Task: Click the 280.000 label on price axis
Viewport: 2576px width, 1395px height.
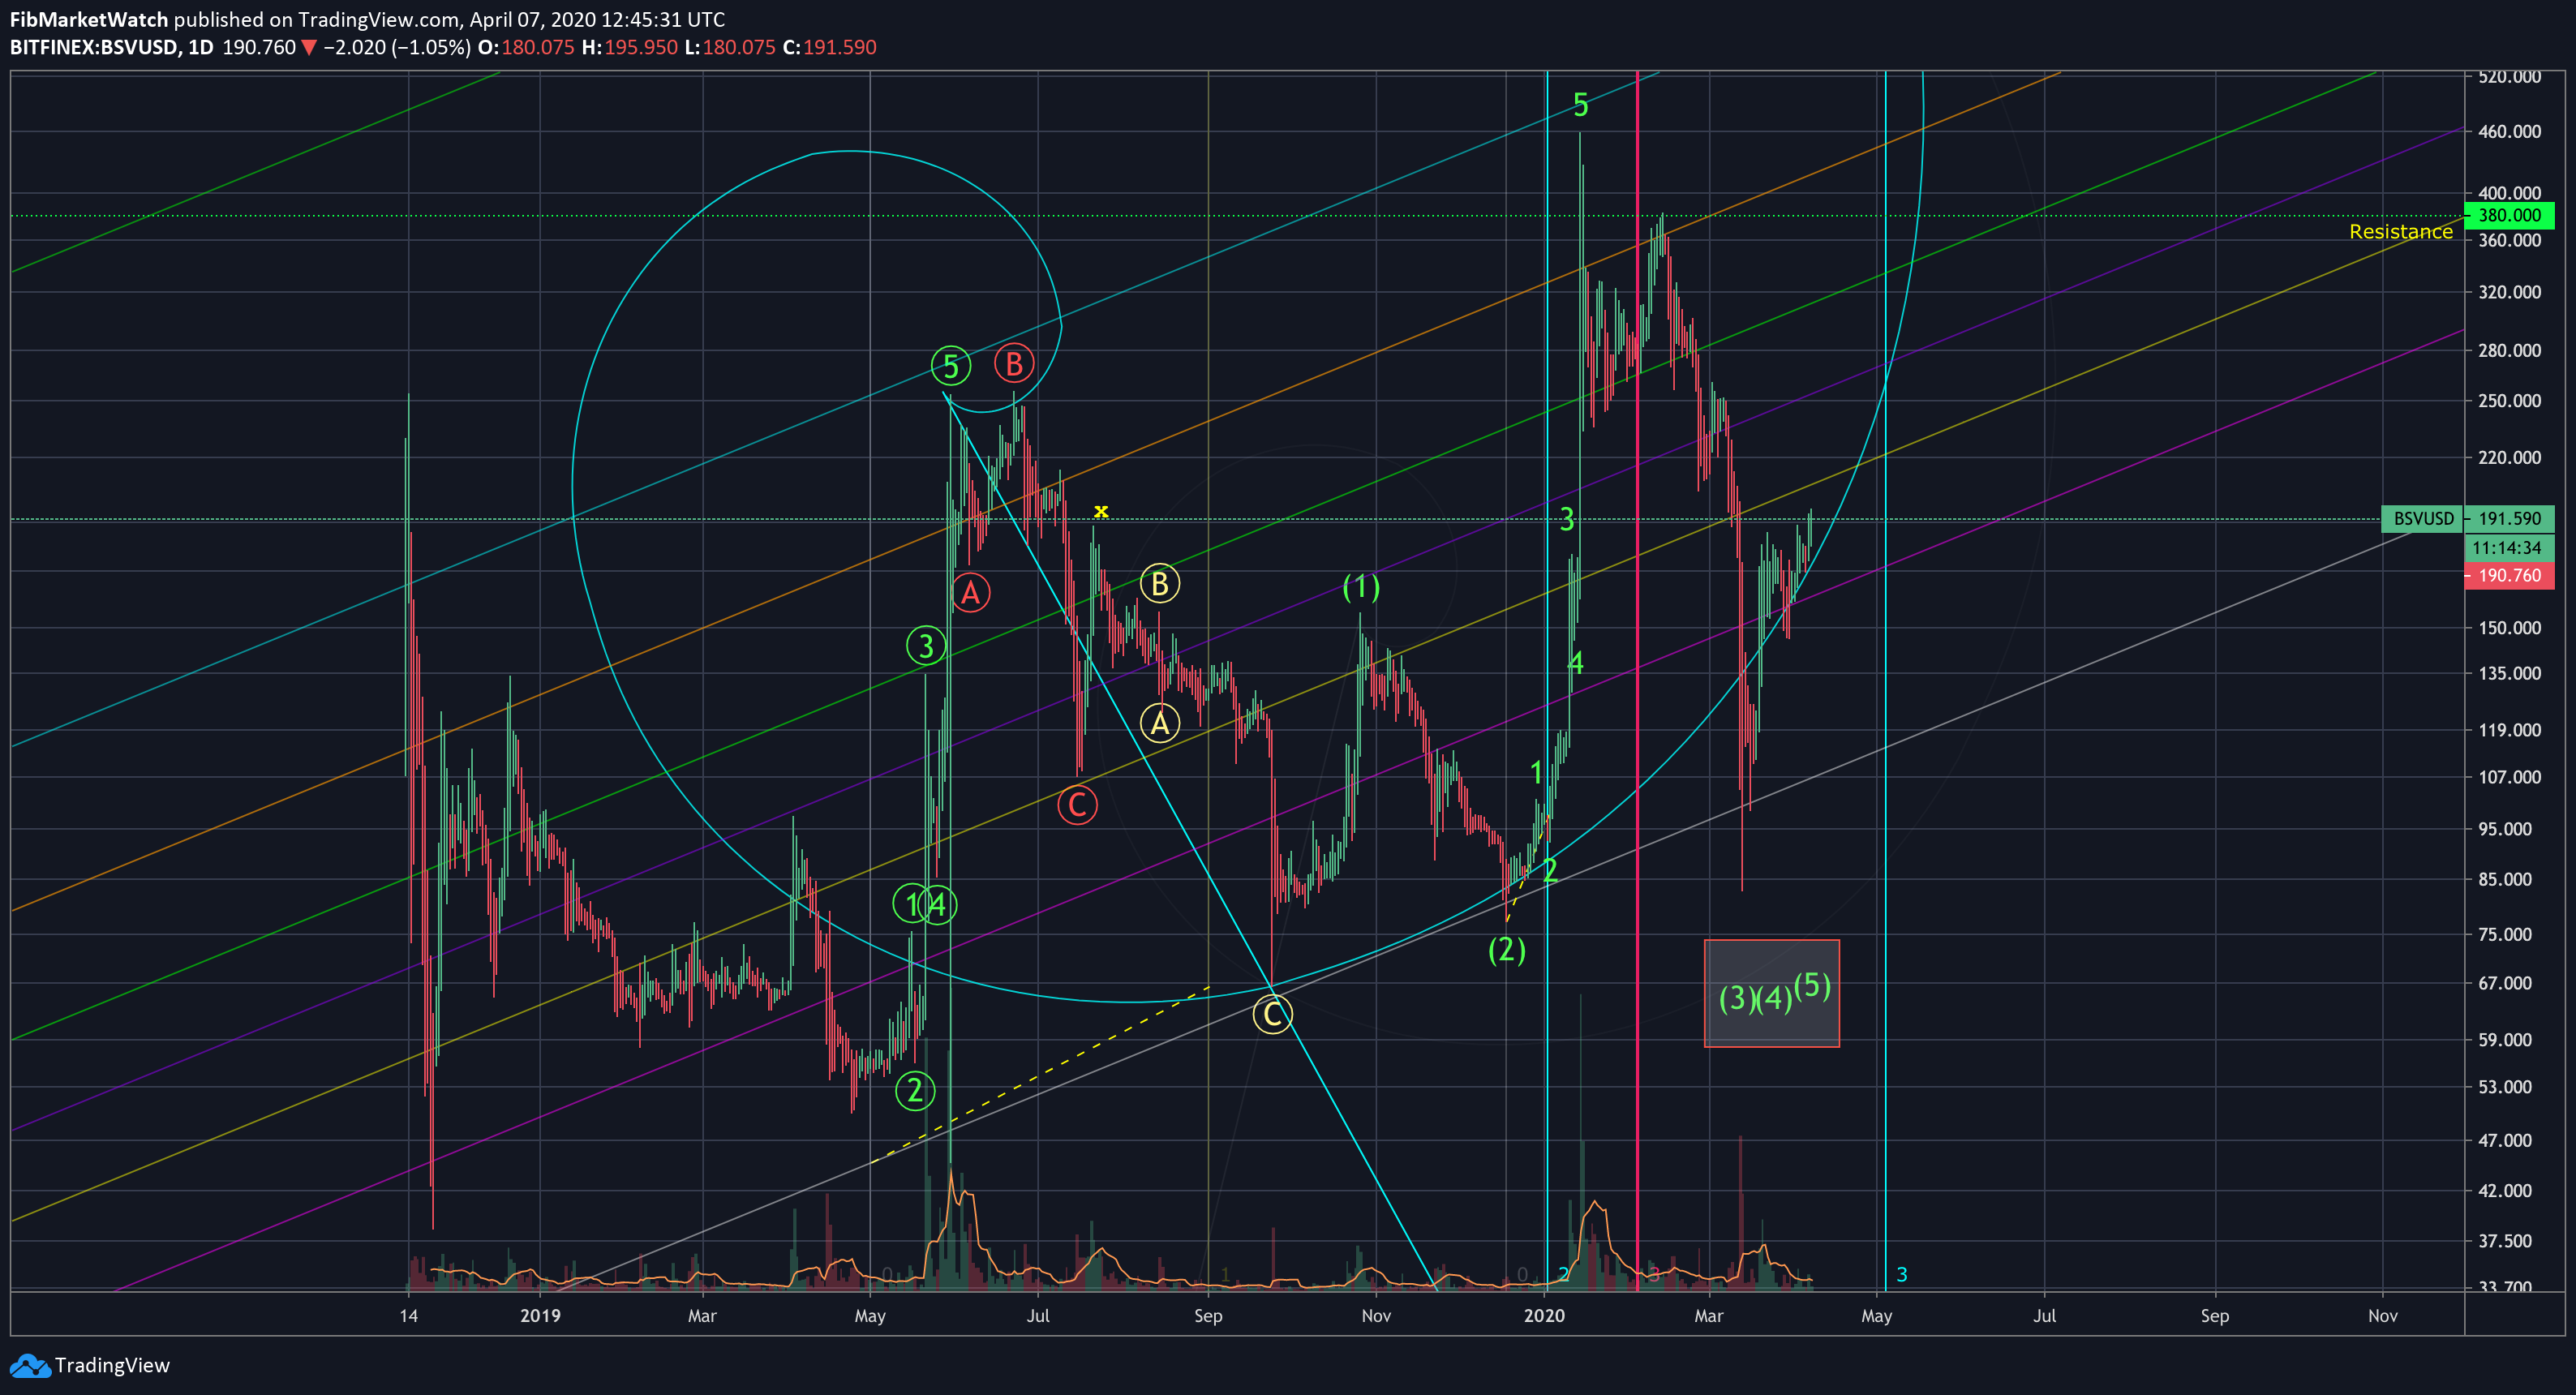Action: click(x=2509, y=351)
